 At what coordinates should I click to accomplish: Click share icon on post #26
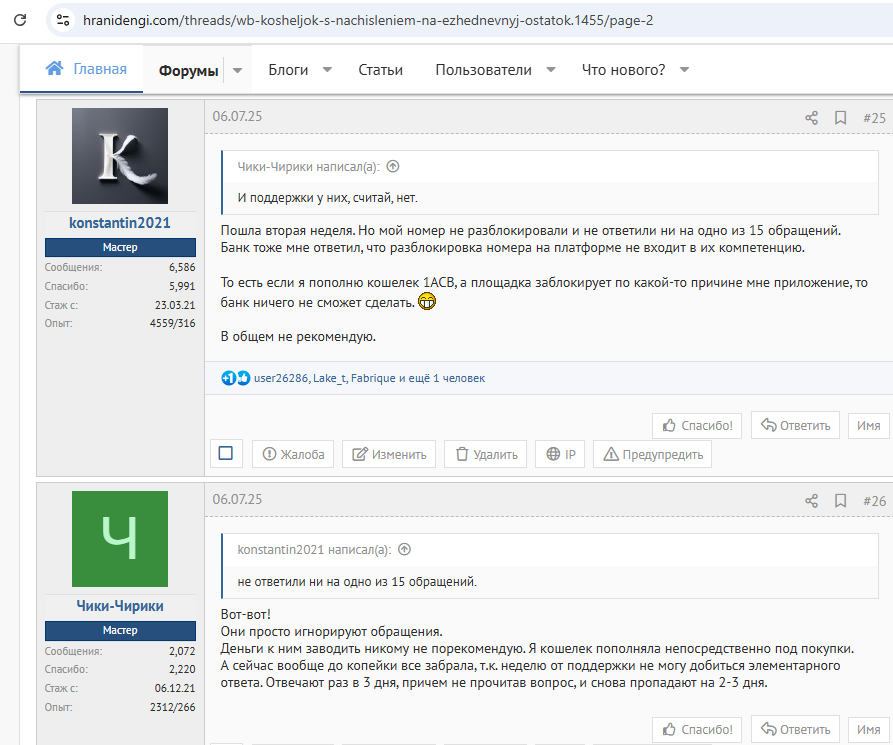click(x=811, y=500)
